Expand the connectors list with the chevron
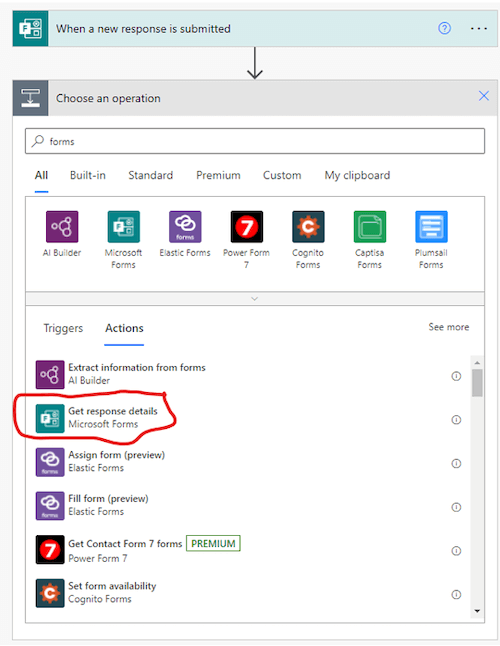The image size is (500, 646). click(255, 299)
